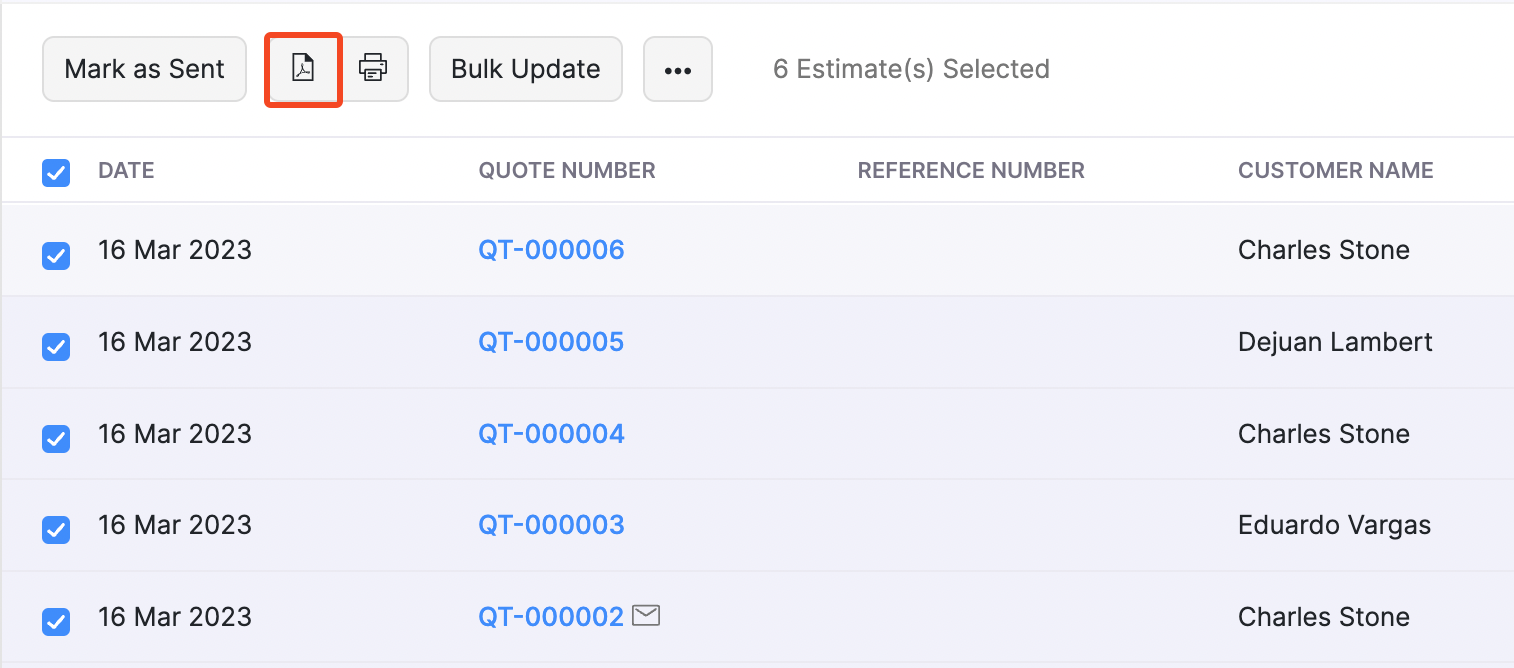Open quote QT-000006 link

coord(551,250)
